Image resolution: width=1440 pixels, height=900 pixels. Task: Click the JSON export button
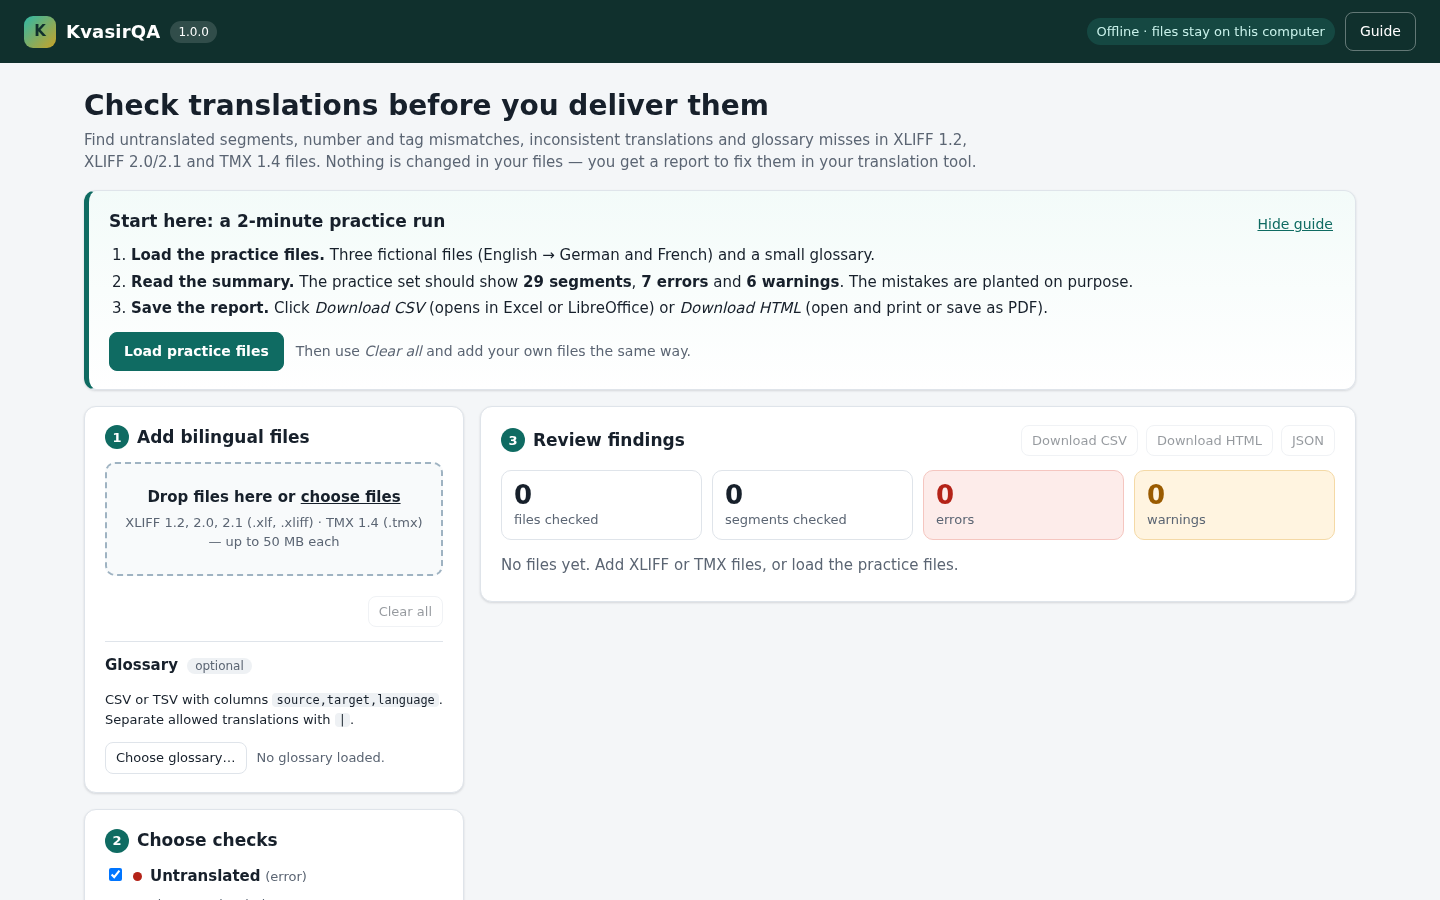coord(1307,441)
